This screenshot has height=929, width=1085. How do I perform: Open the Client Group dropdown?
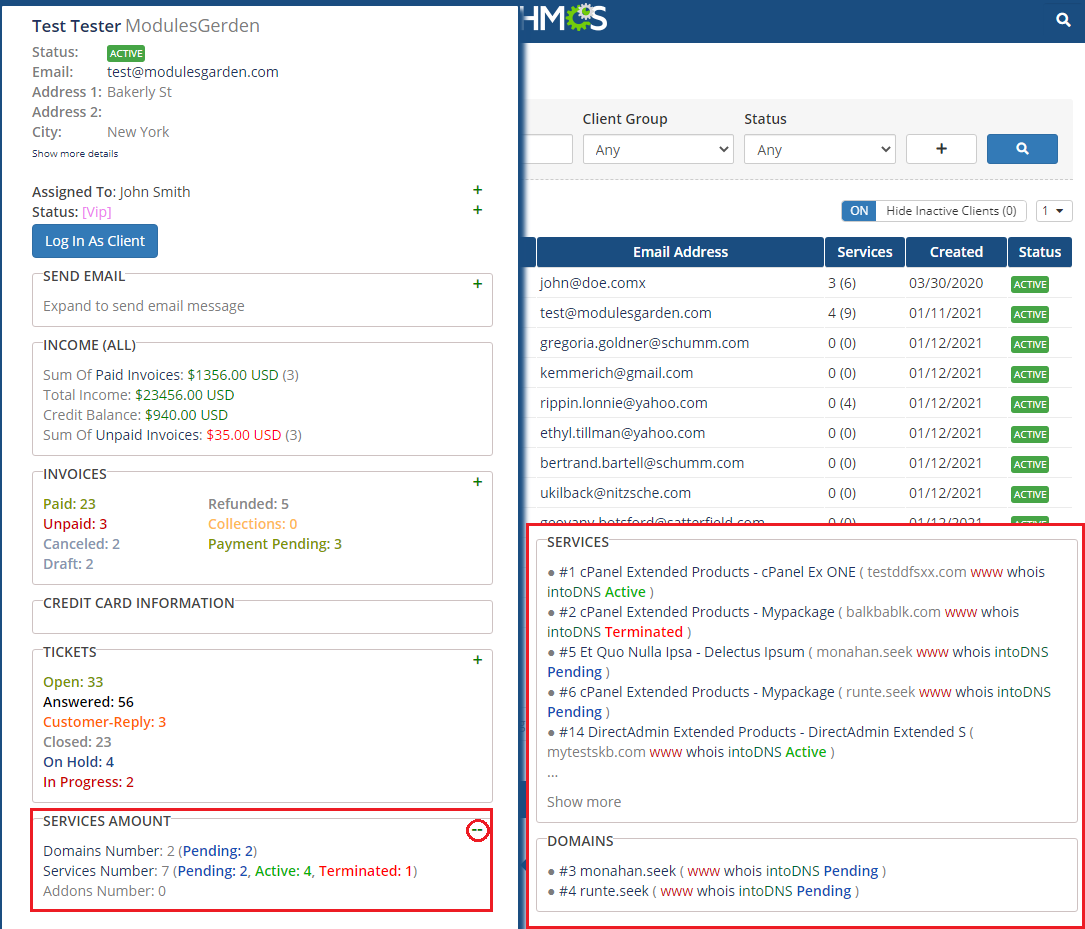coord(658,149)
